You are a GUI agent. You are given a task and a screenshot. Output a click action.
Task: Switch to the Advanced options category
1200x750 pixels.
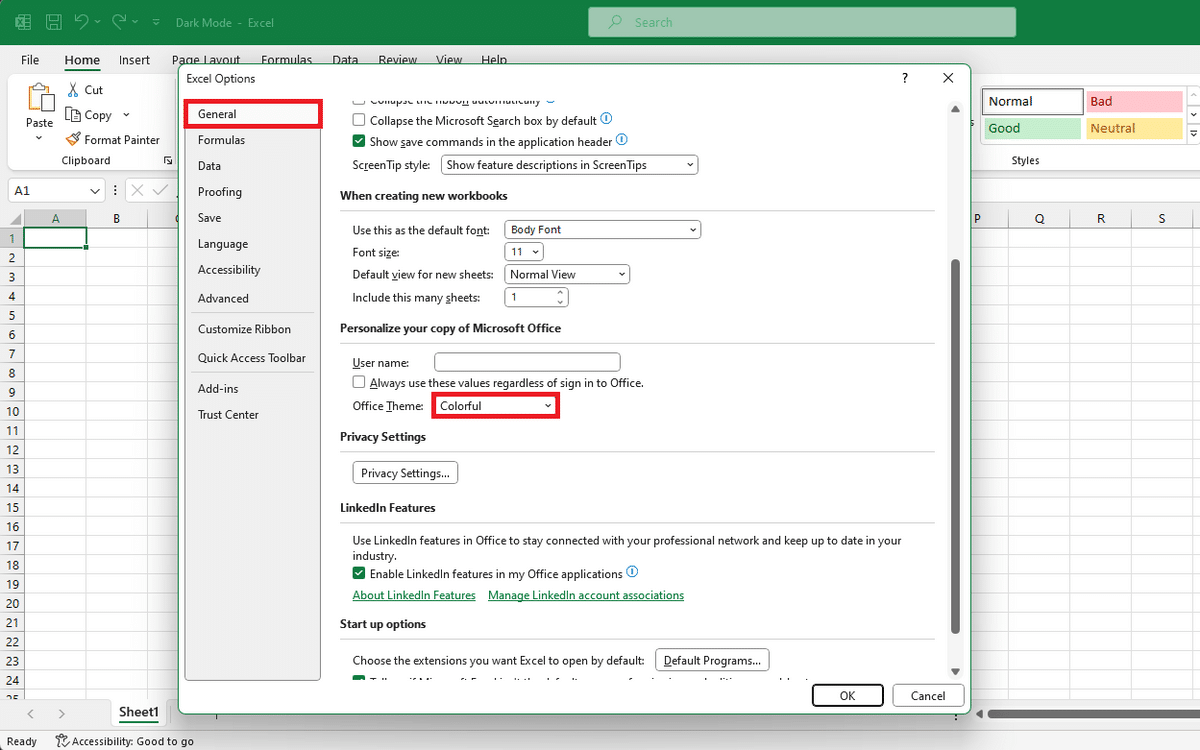tap(223, 298)
